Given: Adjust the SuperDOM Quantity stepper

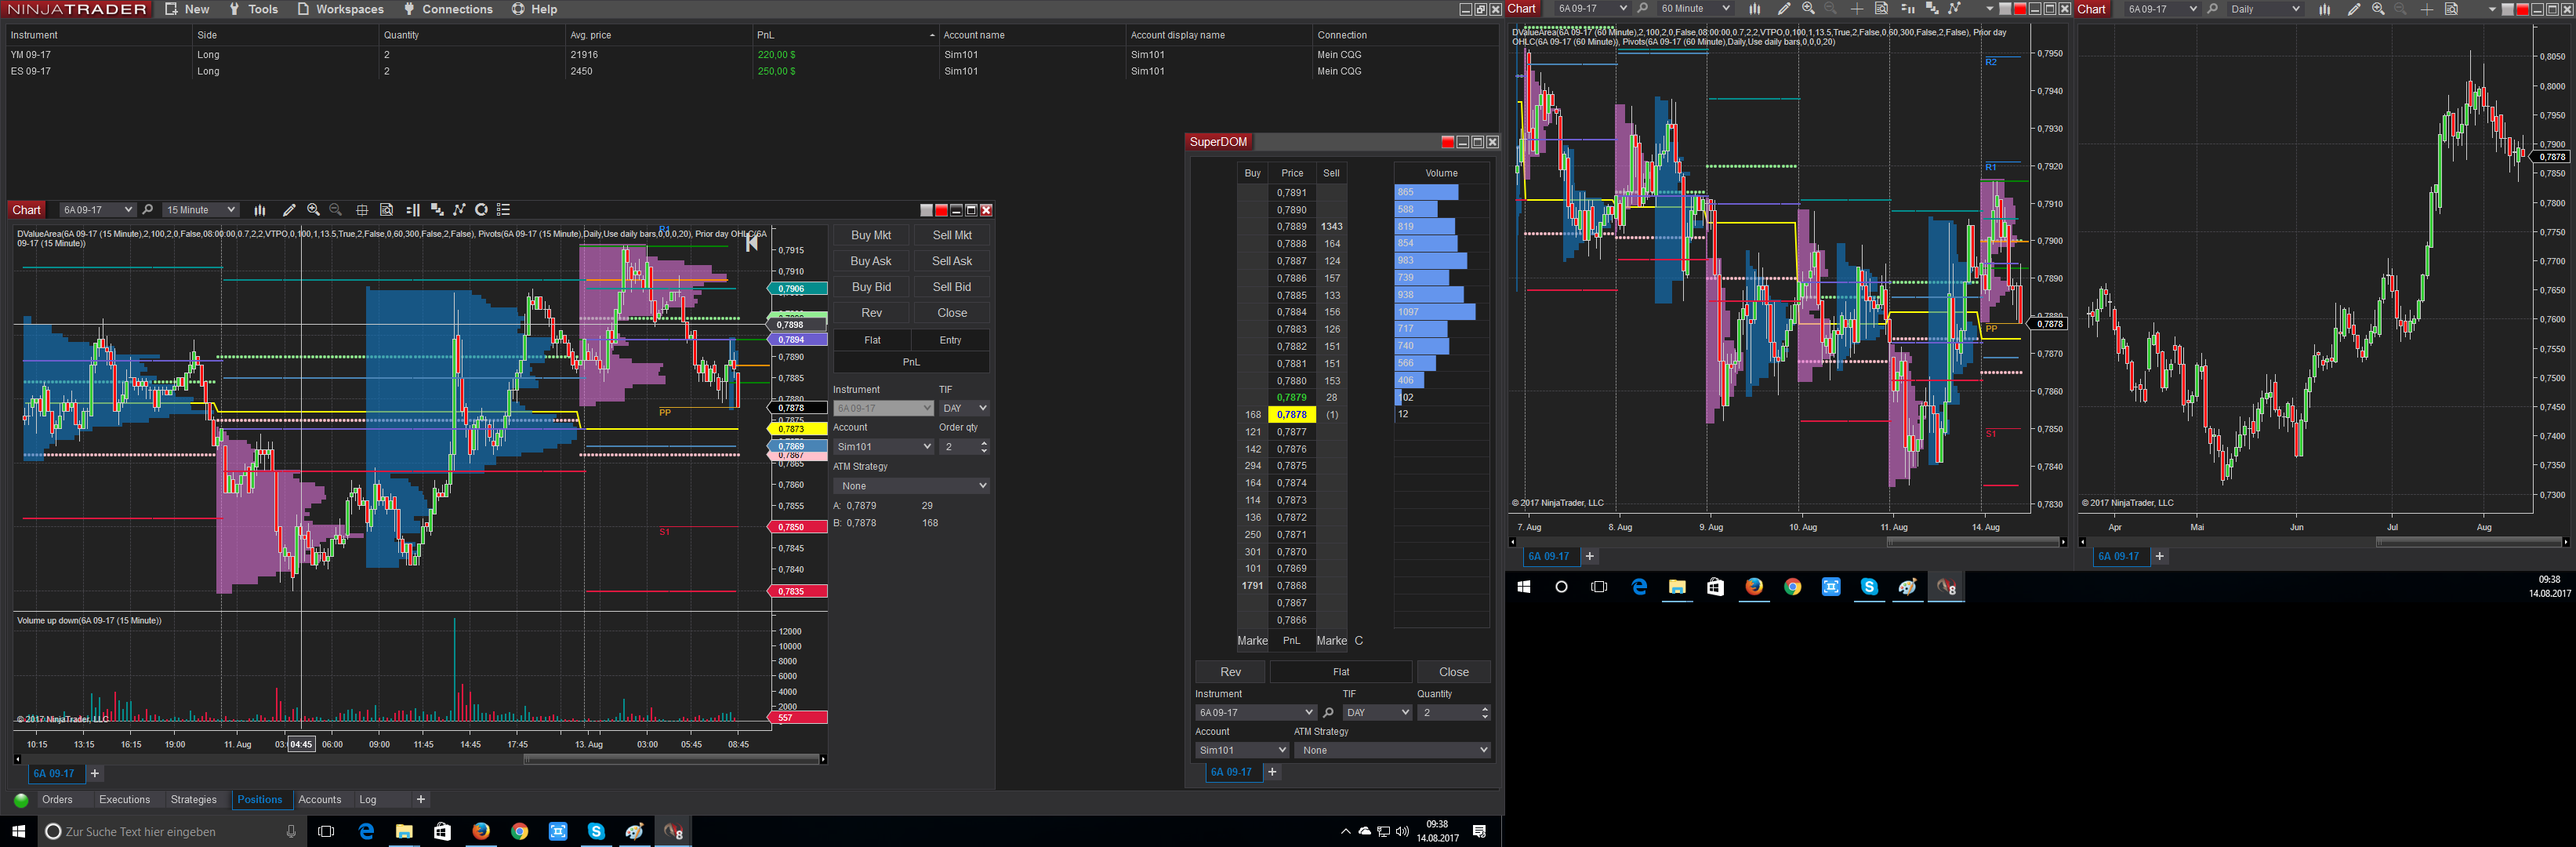Looking at the screenshot, I should point(1484,713).
